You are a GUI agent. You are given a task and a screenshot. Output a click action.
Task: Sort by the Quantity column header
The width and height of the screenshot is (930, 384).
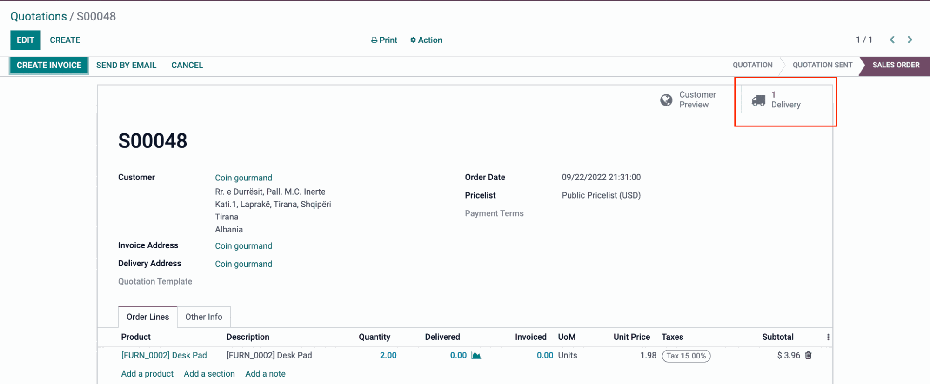point(374,337)
